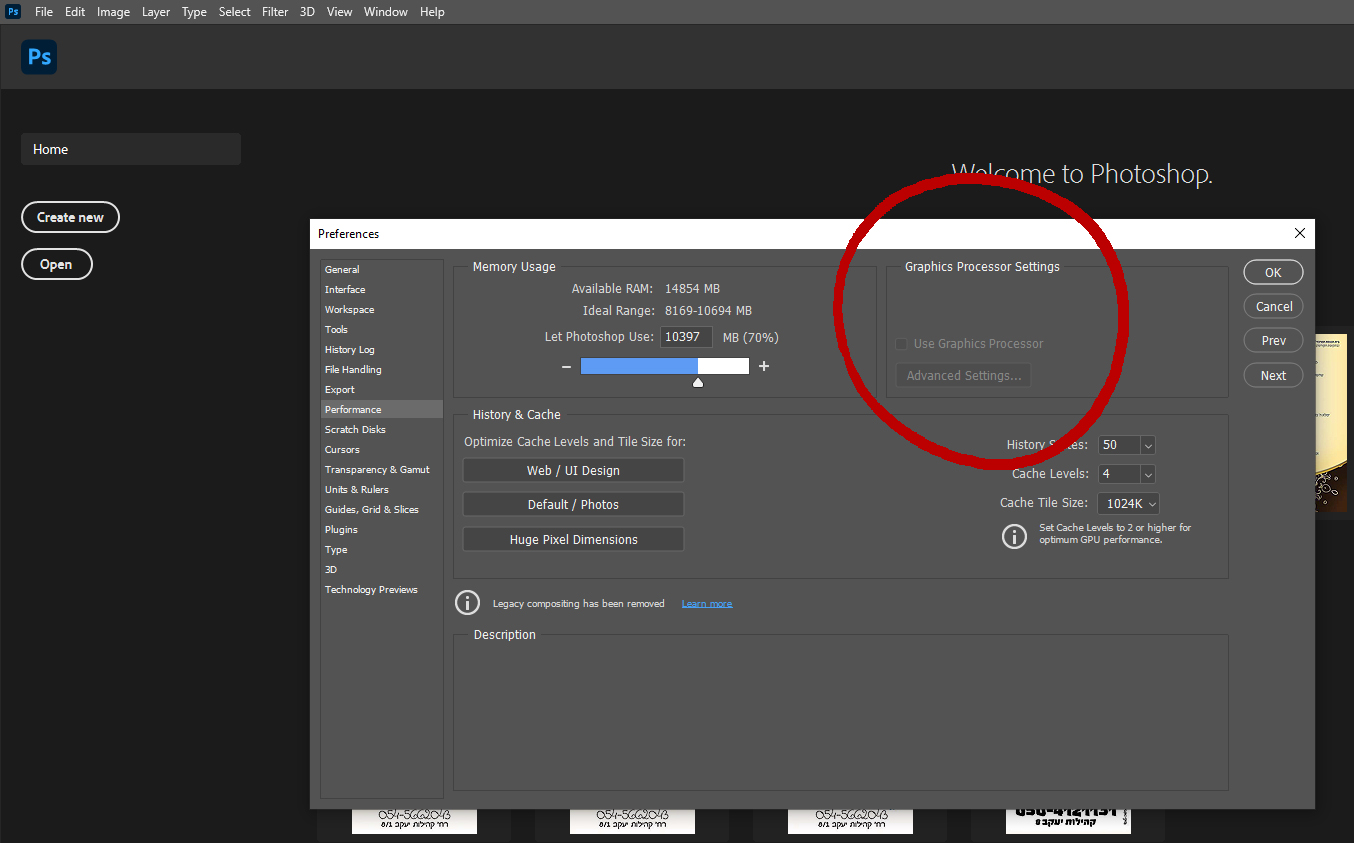
Task: Click the Legacy compositing has been removed text
Action: coord(579,604)
